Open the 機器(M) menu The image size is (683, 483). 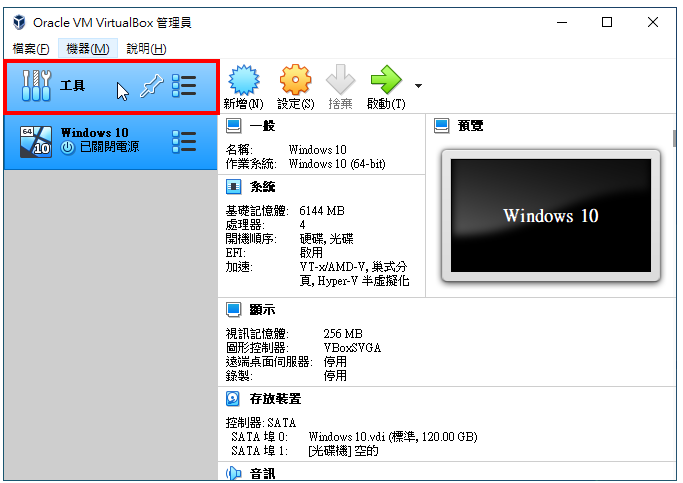point(88,48)
